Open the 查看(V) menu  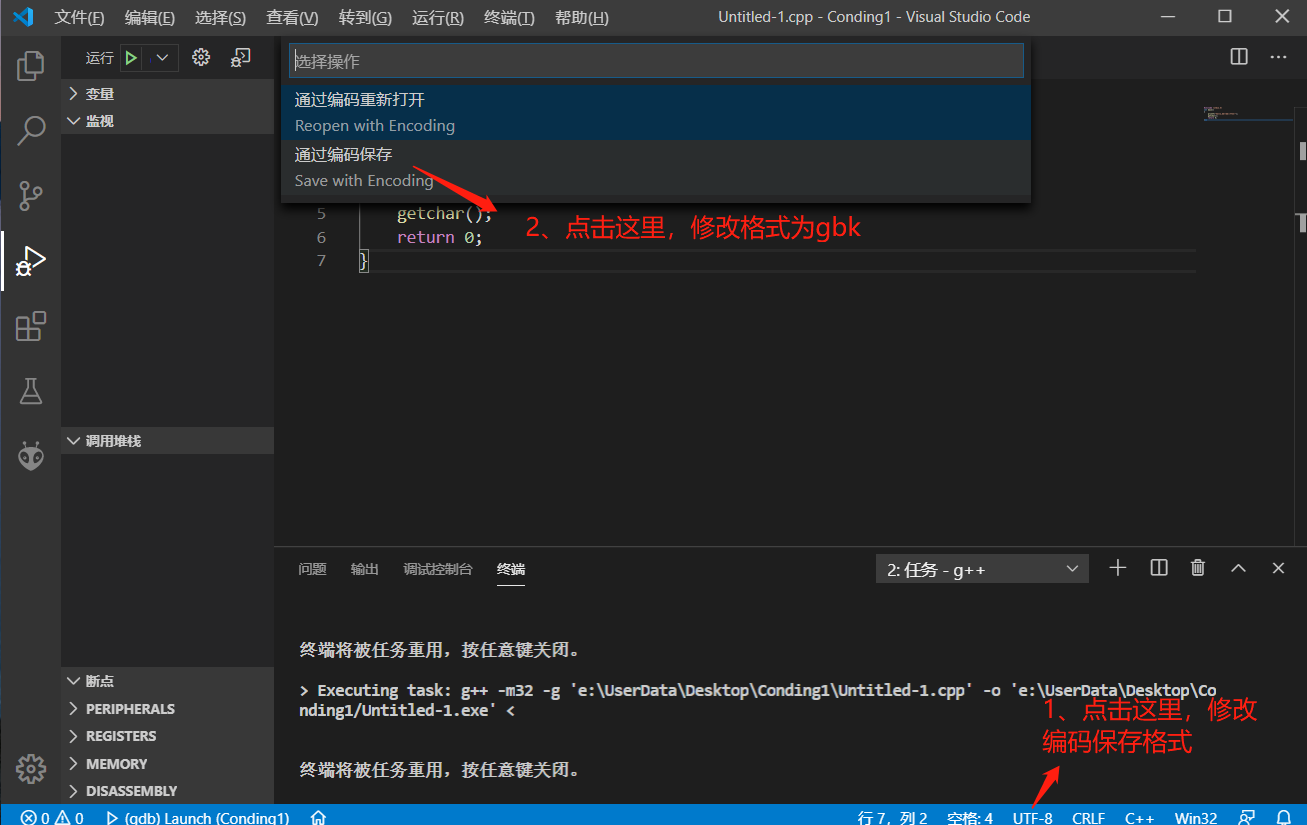292,18
